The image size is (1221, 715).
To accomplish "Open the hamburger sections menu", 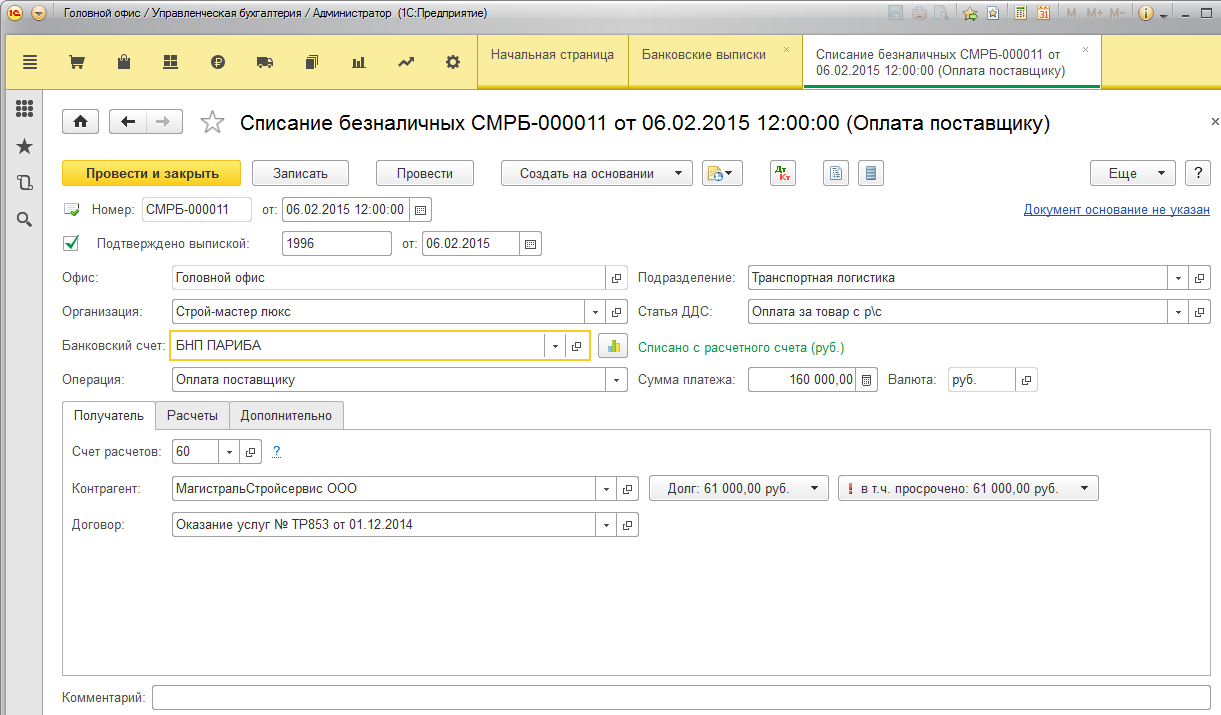I will coord(30,62).
